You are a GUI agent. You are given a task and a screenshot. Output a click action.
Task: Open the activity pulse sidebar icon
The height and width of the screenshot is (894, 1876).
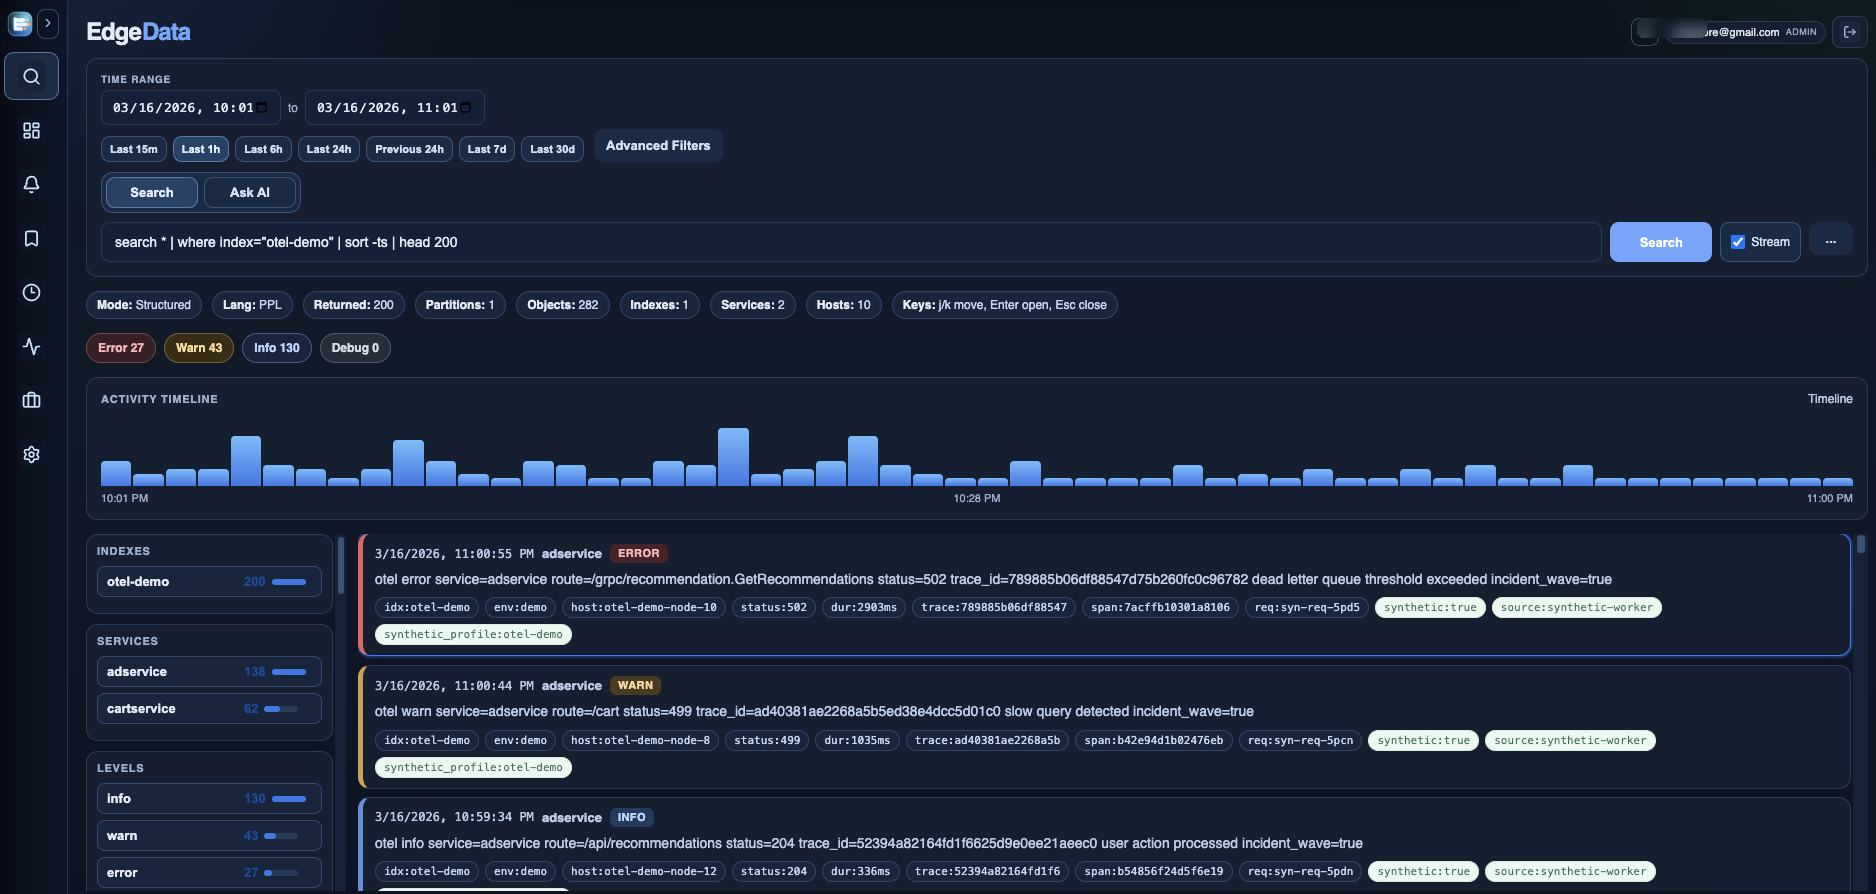point(32,347)
